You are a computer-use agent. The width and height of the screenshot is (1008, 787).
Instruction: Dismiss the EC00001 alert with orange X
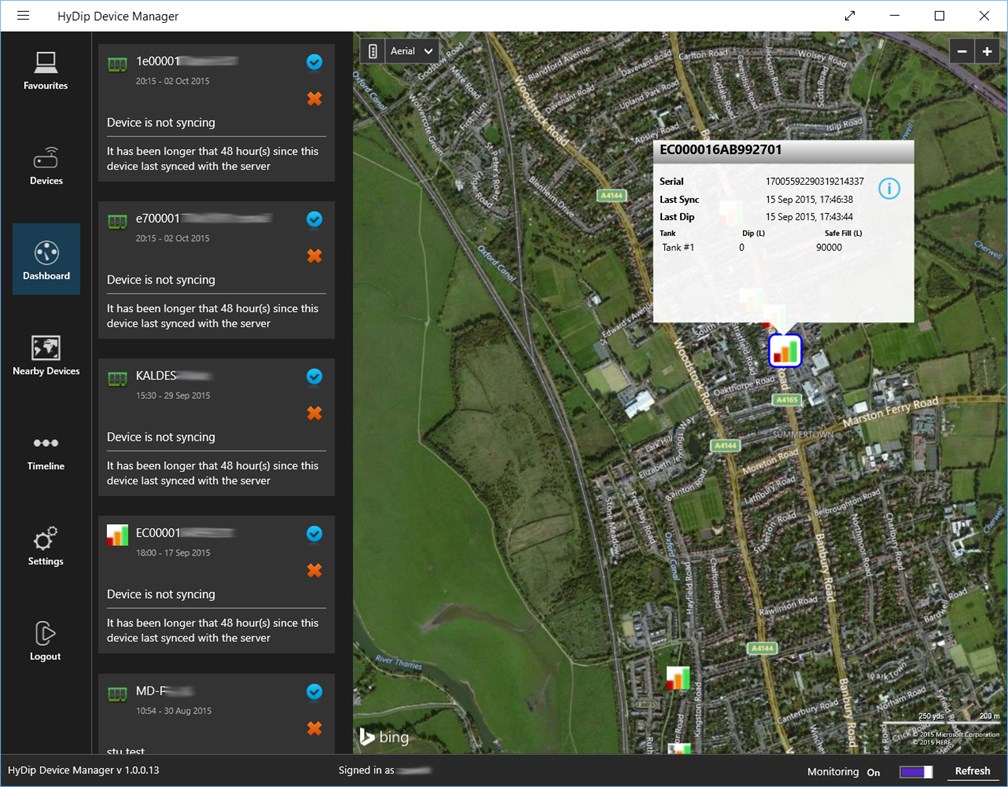coord(314,570)
